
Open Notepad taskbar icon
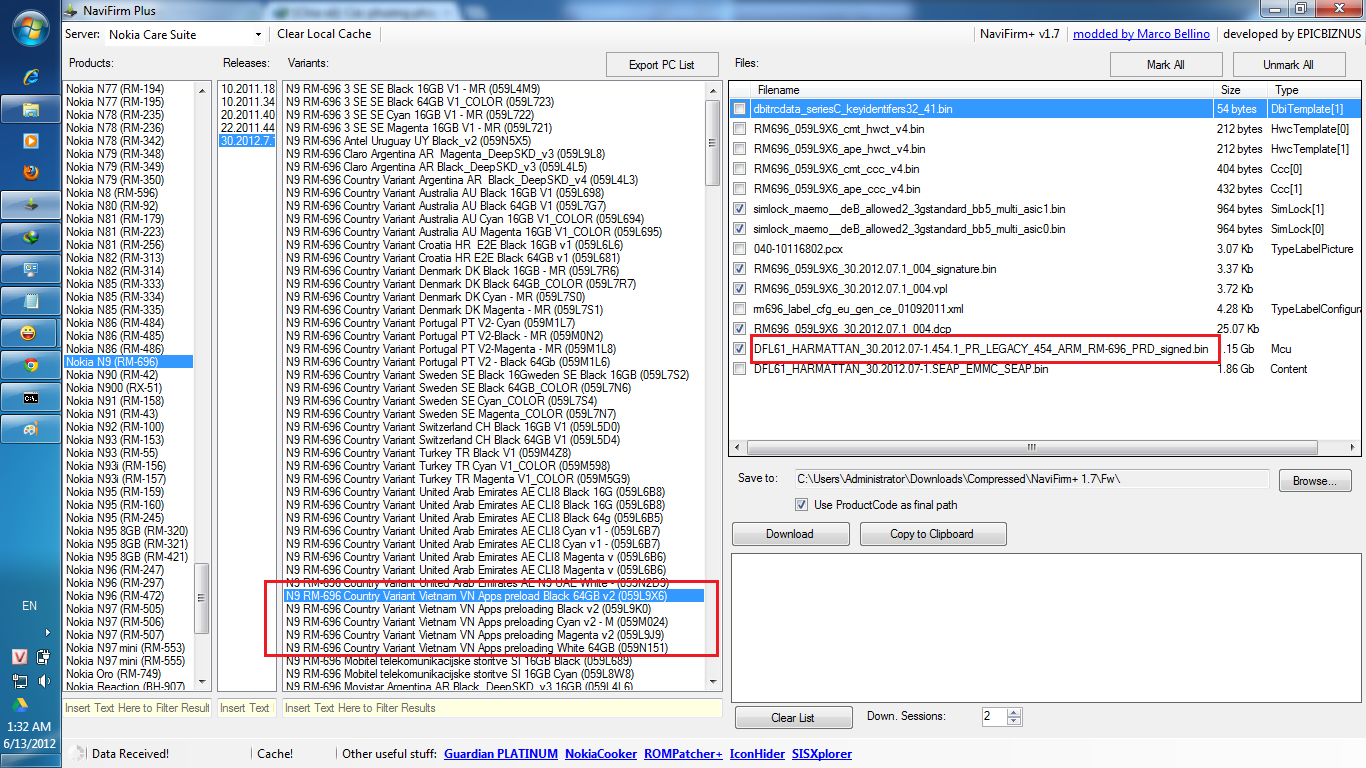(x=31, y=301)
